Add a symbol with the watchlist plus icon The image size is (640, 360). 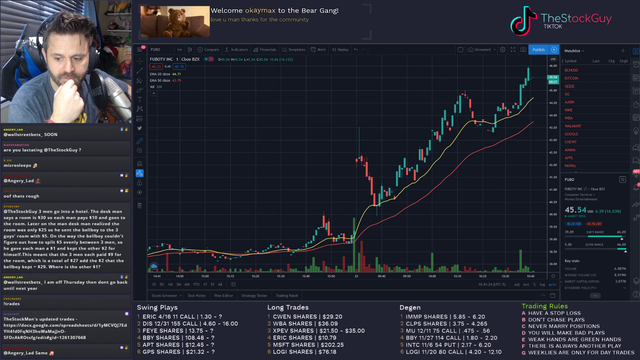point(623,51)
